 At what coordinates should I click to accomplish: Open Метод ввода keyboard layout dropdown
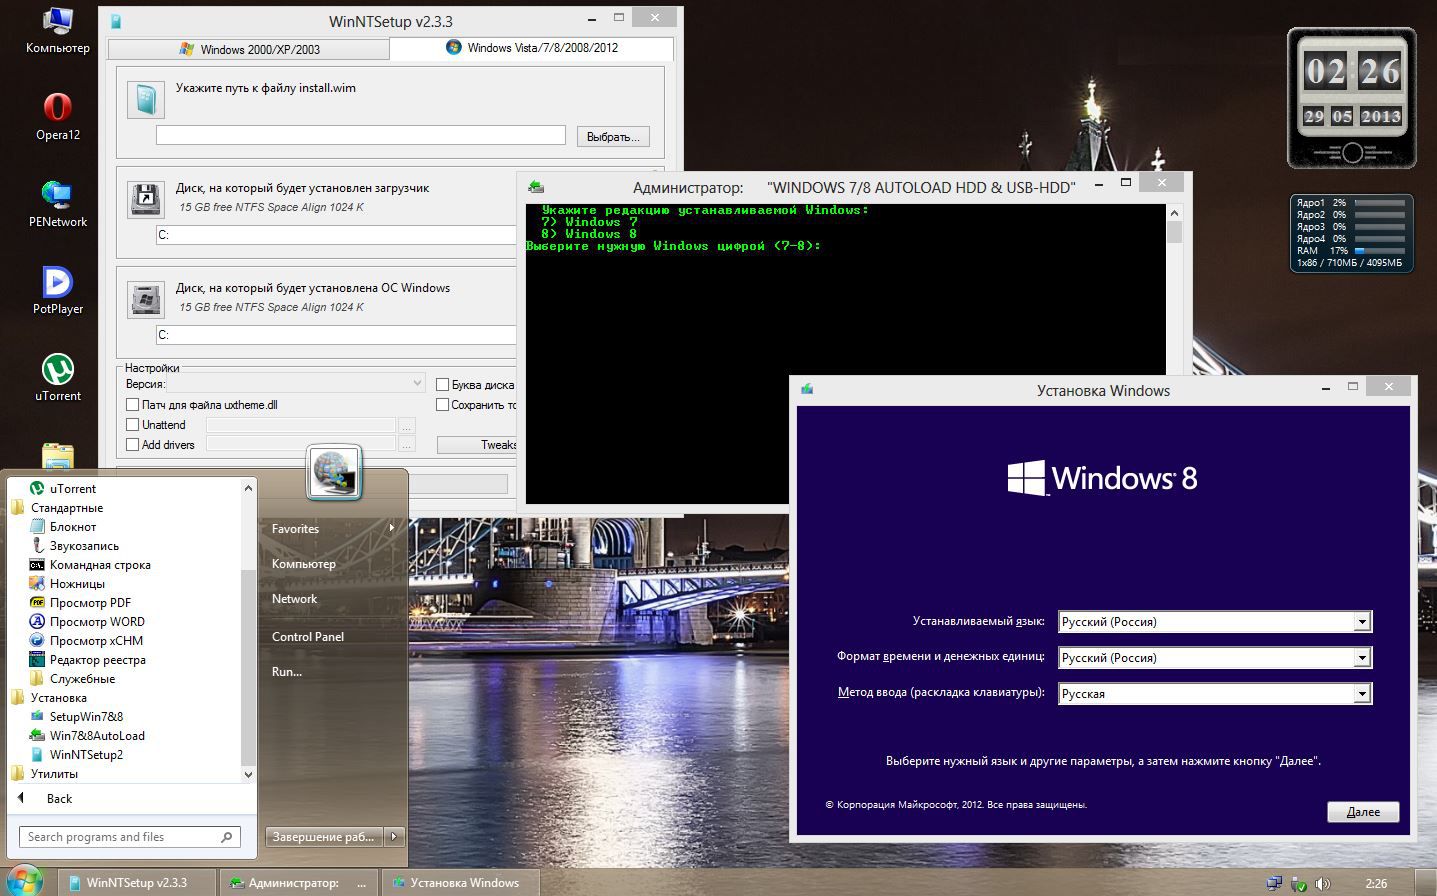1215,694
